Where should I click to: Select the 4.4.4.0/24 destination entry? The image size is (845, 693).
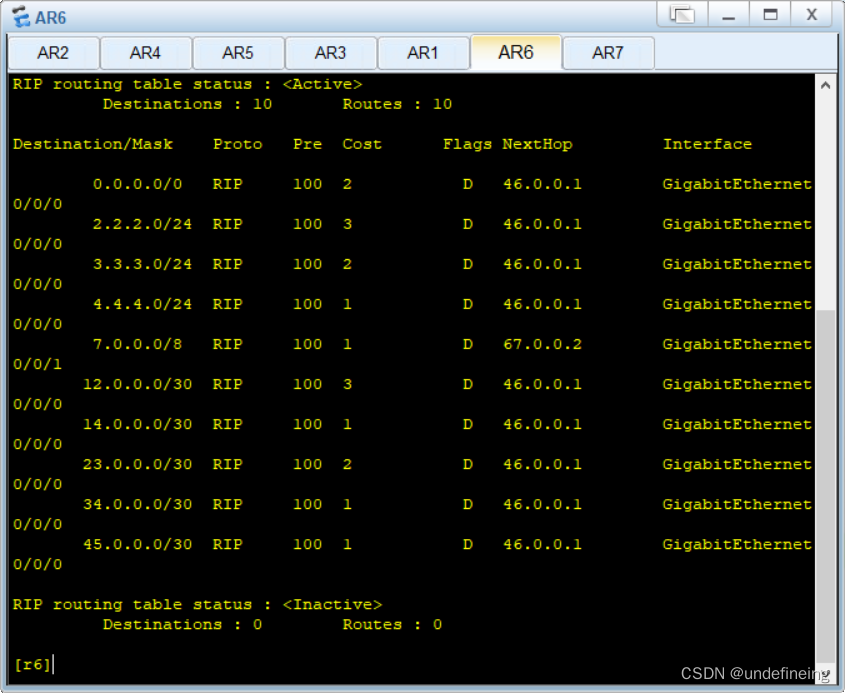click(142, 304)
